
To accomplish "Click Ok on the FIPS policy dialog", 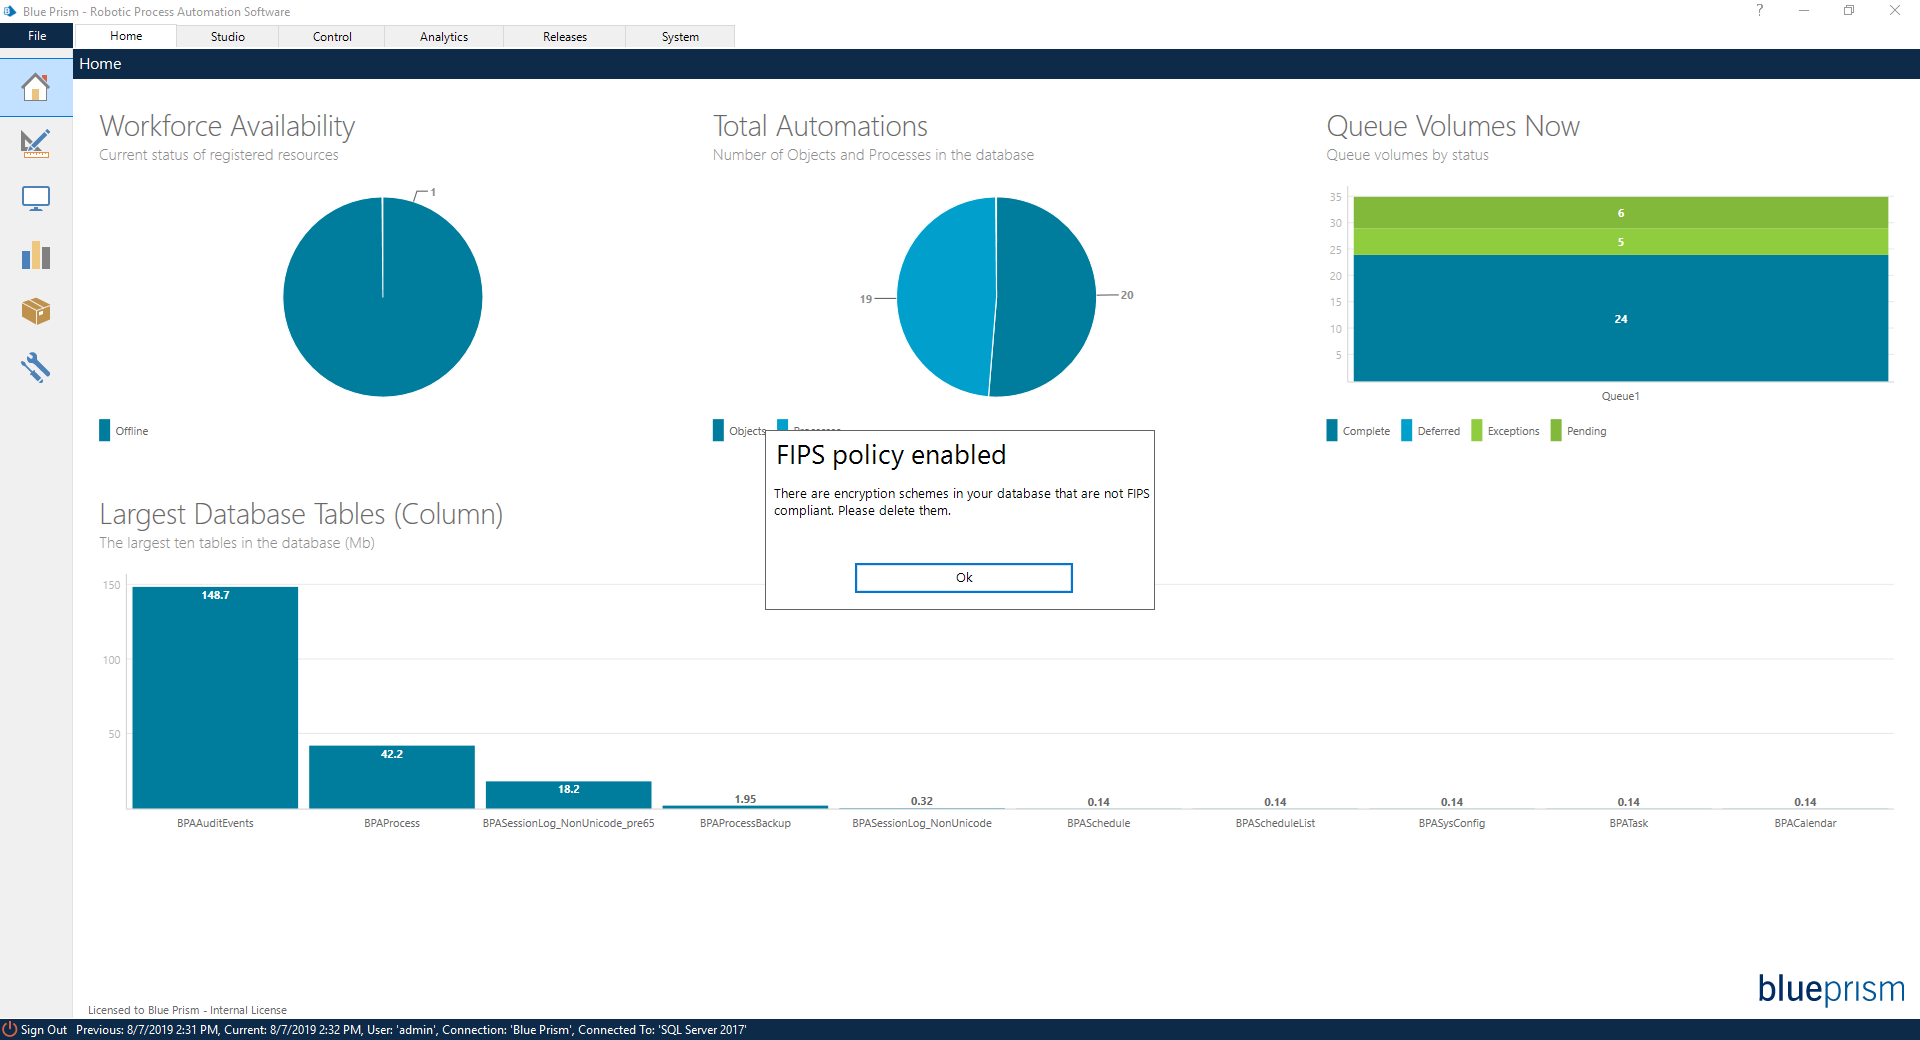I will click(963, 578).
